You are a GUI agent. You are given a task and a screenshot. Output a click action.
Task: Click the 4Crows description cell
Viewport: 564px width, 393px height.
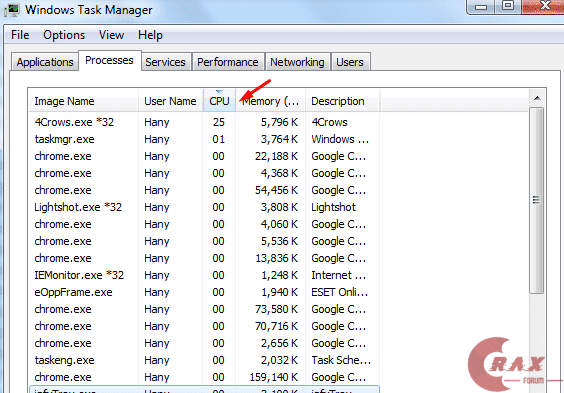pos(329,122)
